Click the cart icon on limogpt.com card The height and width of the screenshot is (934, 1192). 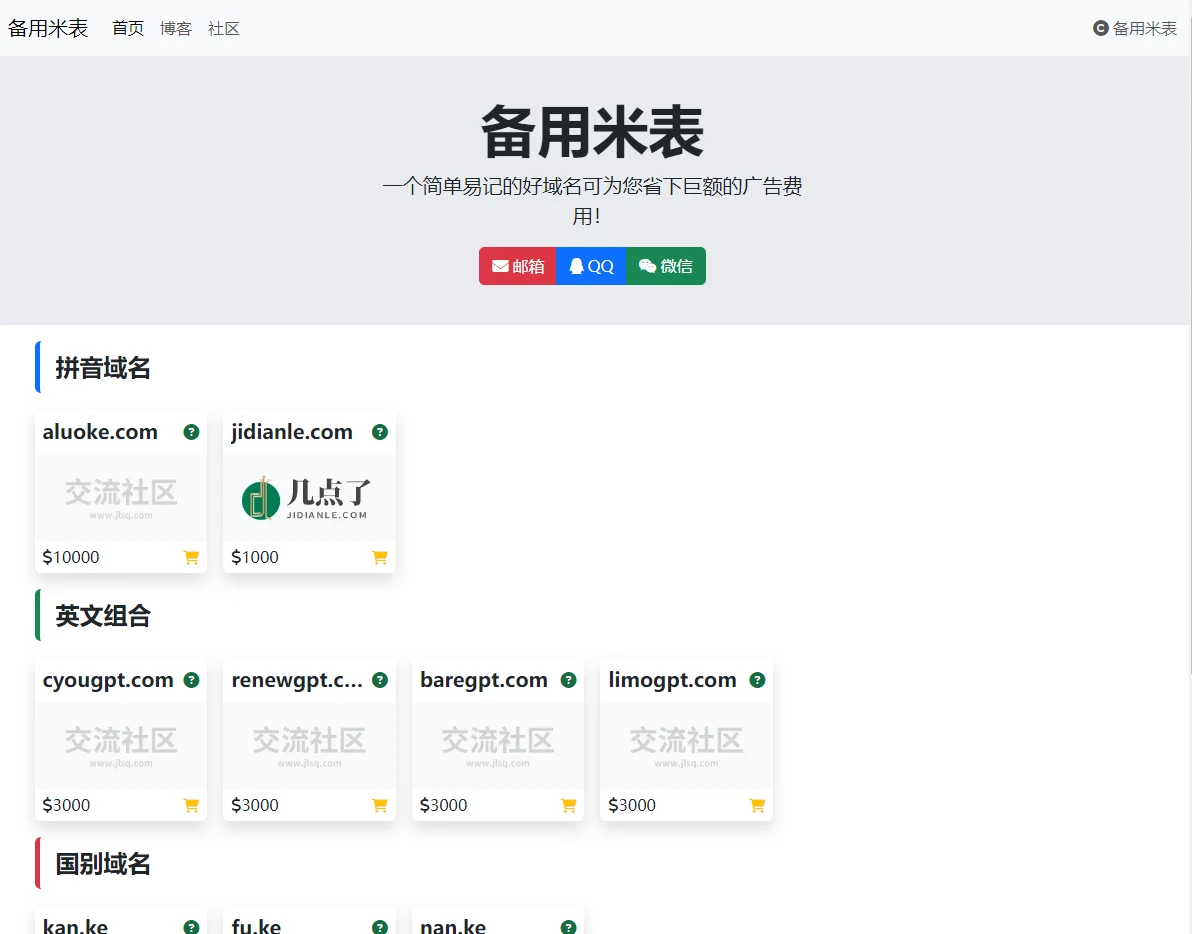(x=757, y=806)
